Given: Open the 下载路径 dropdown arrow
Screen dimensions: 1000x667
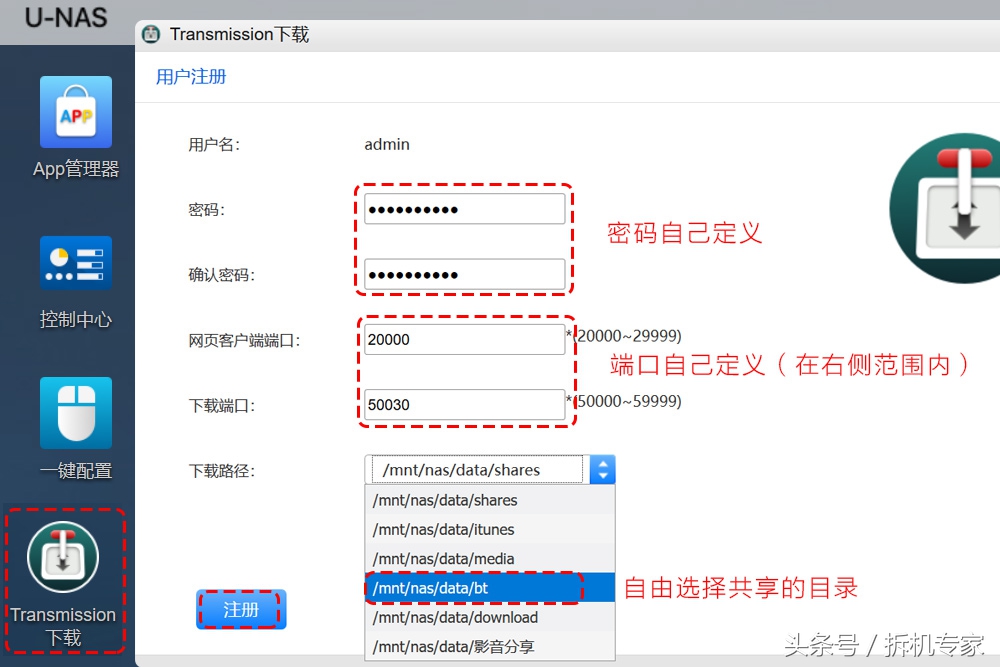Looking at the screenshot, I should tap(603, 470).
